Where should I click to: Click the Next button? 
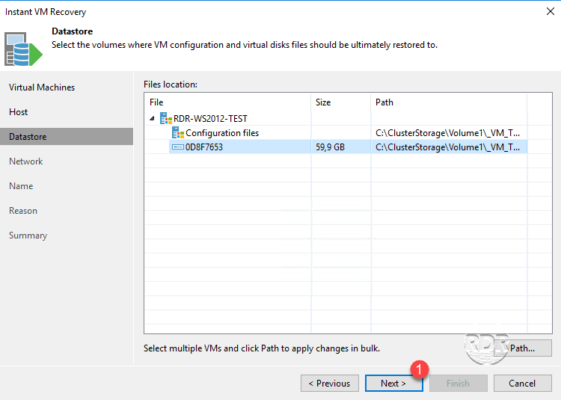point(394,383)
